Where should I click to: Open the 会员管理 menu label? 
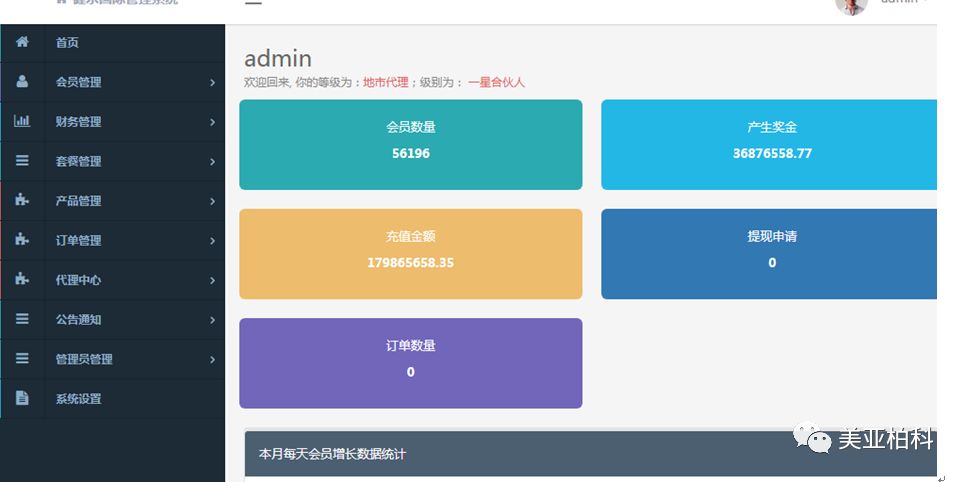(x=78, y=82)
